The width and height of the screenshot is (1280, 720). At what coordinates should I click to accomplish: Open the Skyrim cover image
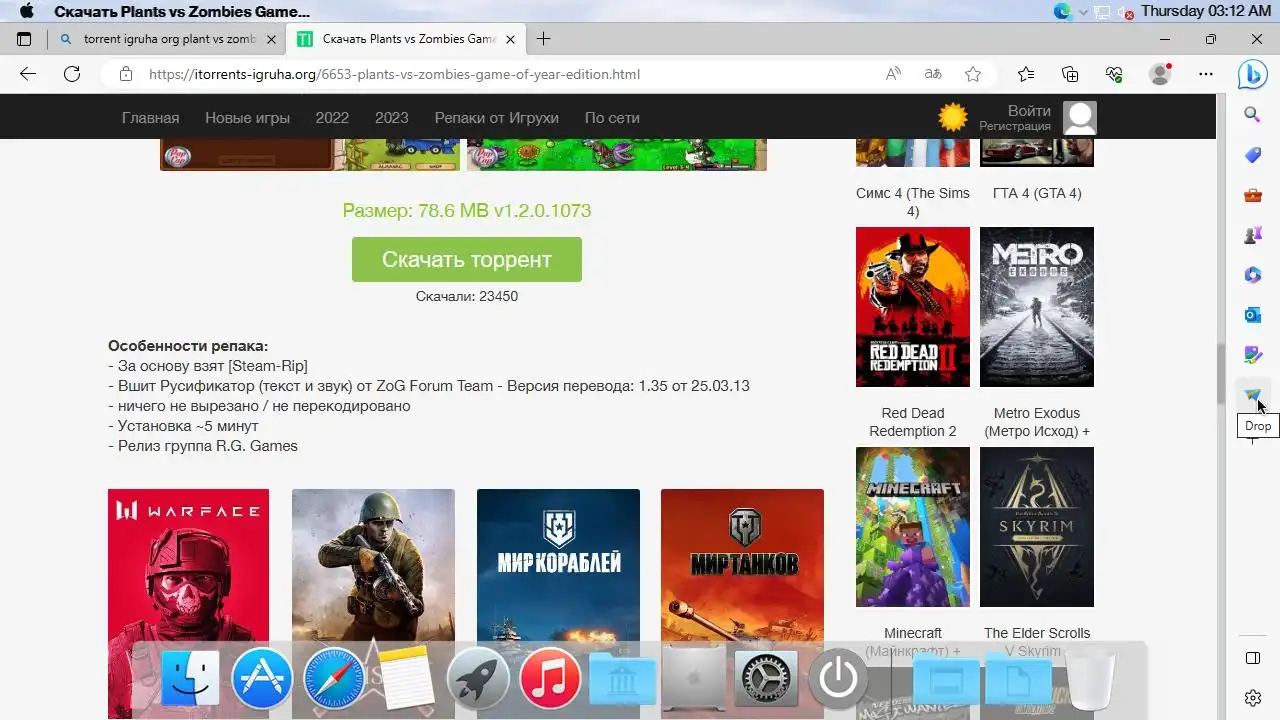(x=1037, y=527)
